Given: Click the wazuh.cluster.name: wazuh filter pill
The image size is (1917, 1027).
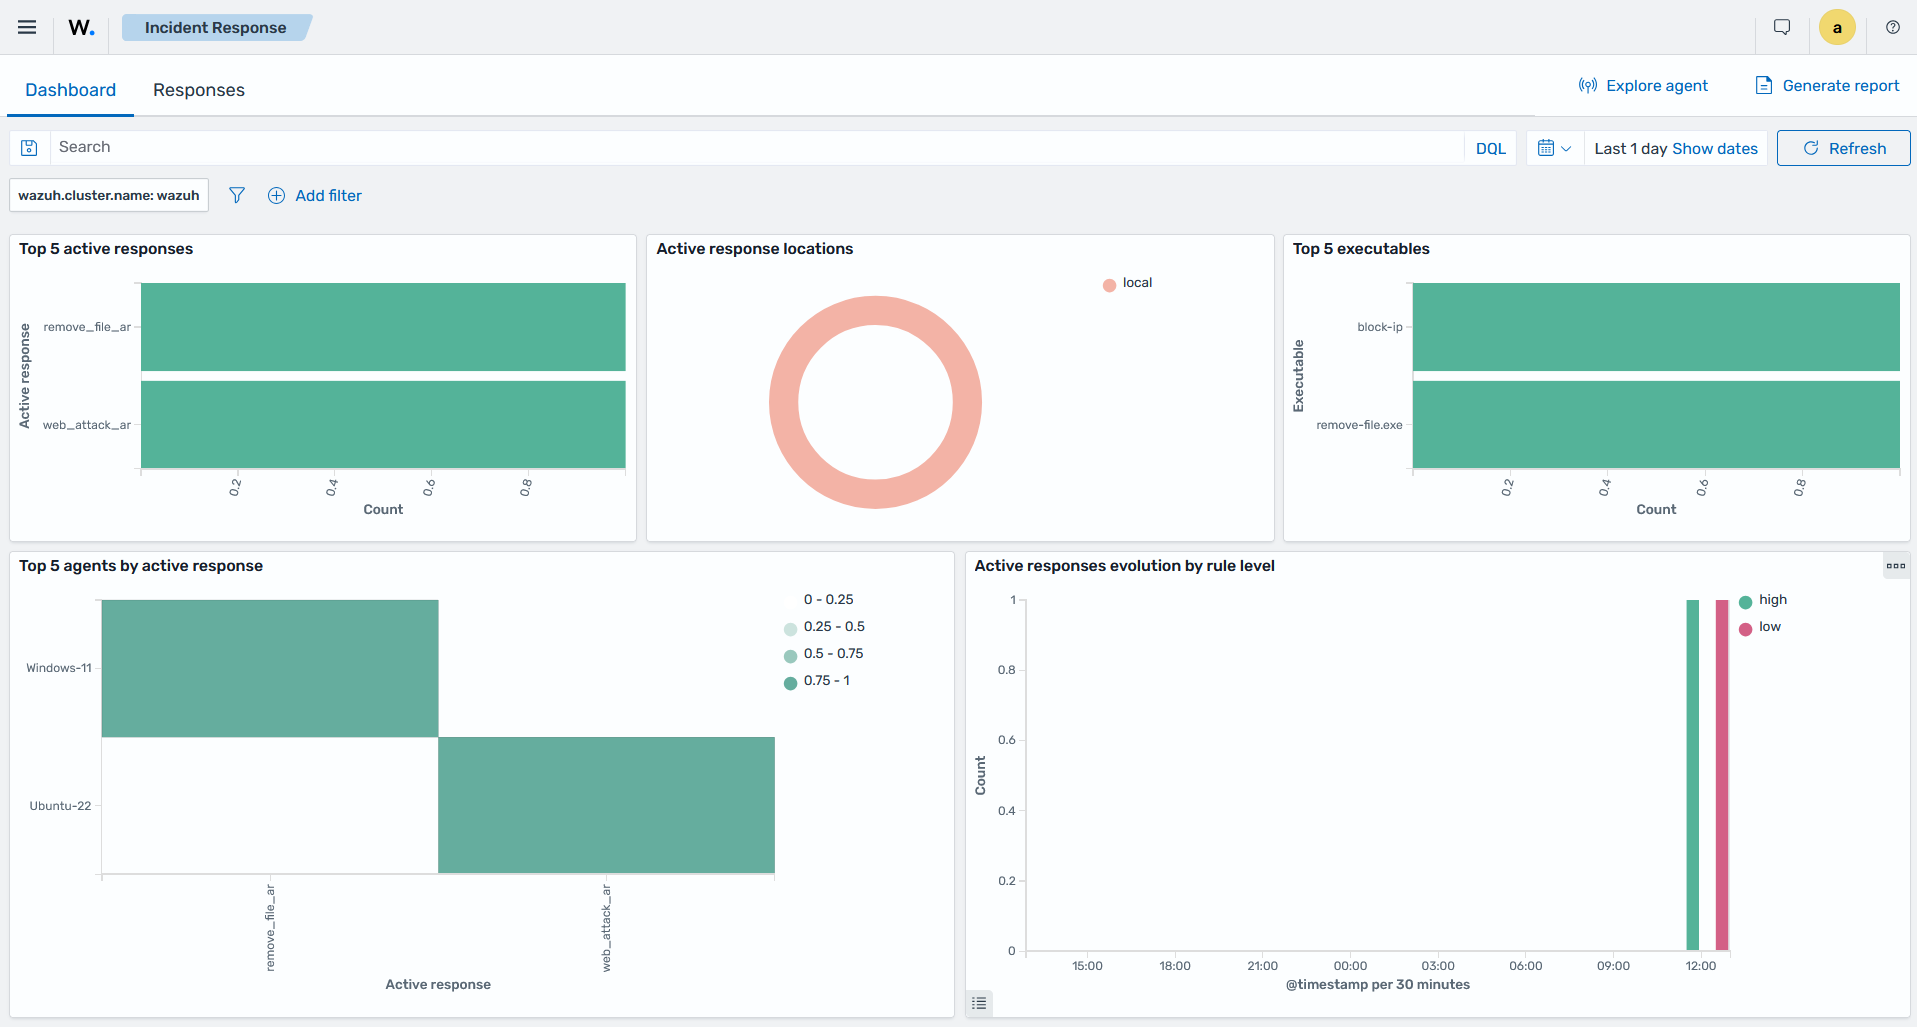Looking at the screenshot, I should click(109, 195).
